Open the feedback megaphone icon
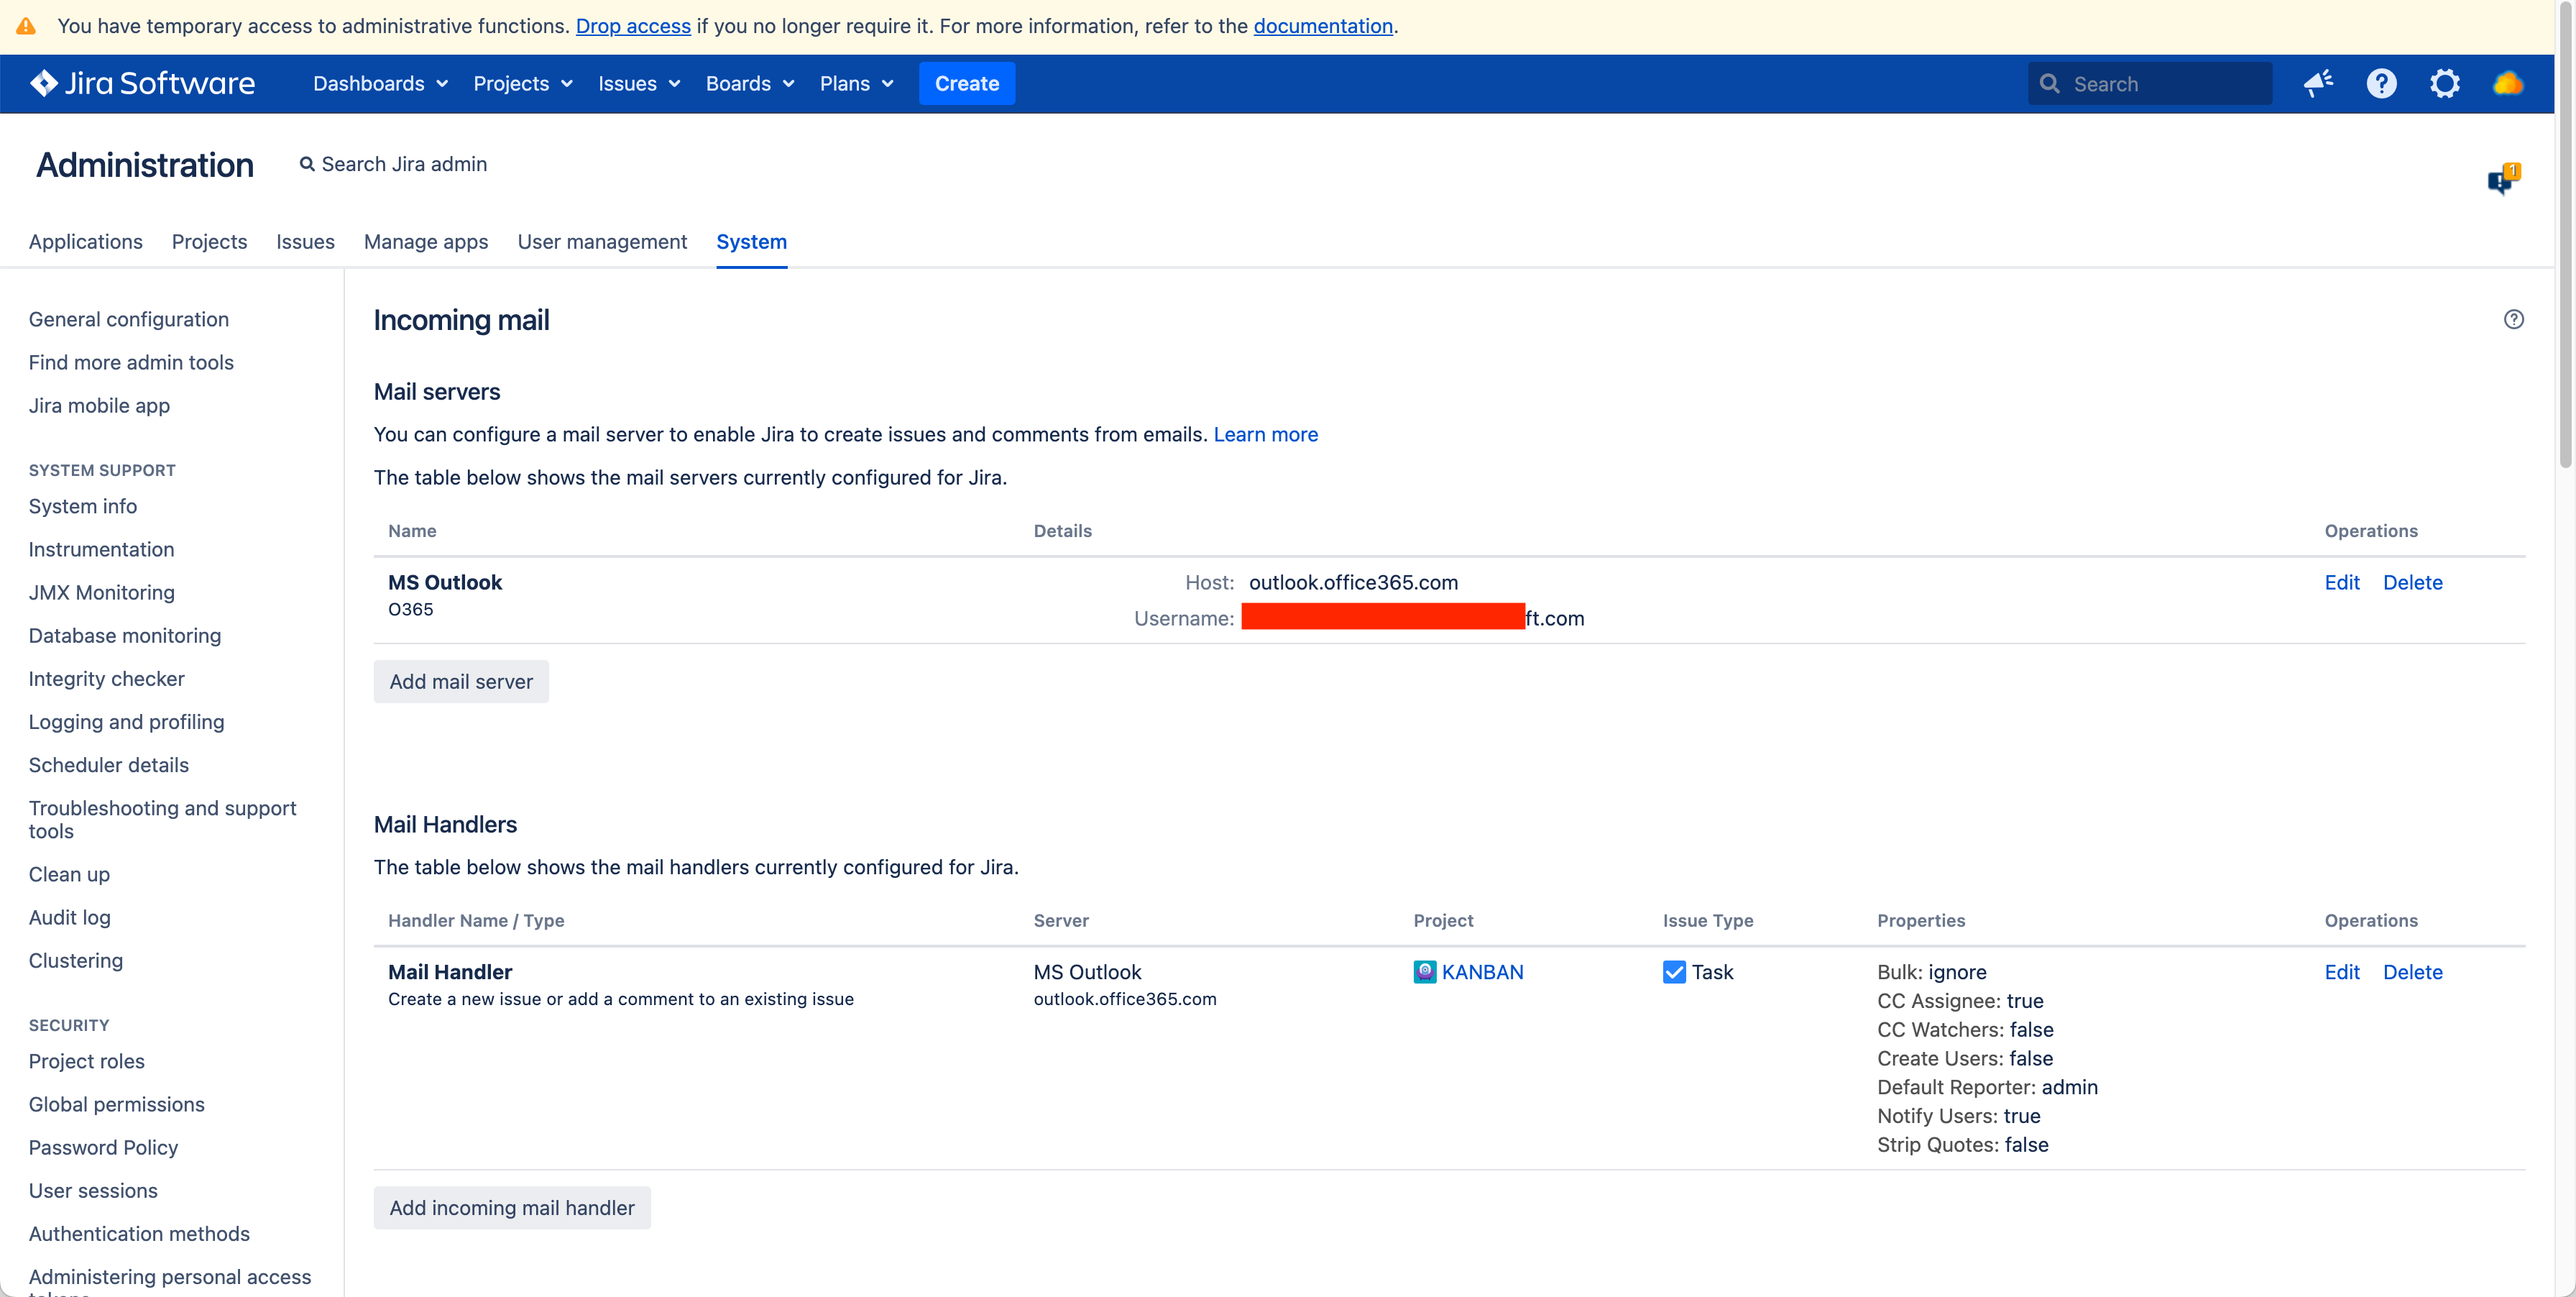Screen dimensions: 2576x1297 pyautogui.click(x=2318, y=83)
